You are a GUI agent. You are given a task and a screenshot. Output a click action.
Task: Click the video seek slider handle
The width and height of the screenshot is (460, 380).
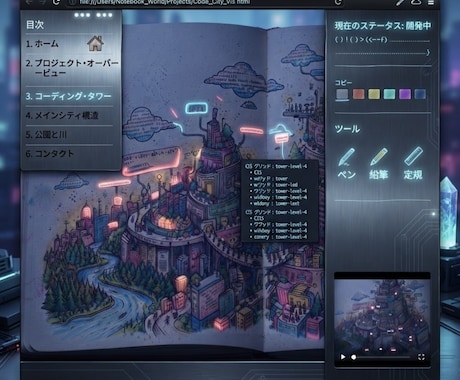coord(354,357)
